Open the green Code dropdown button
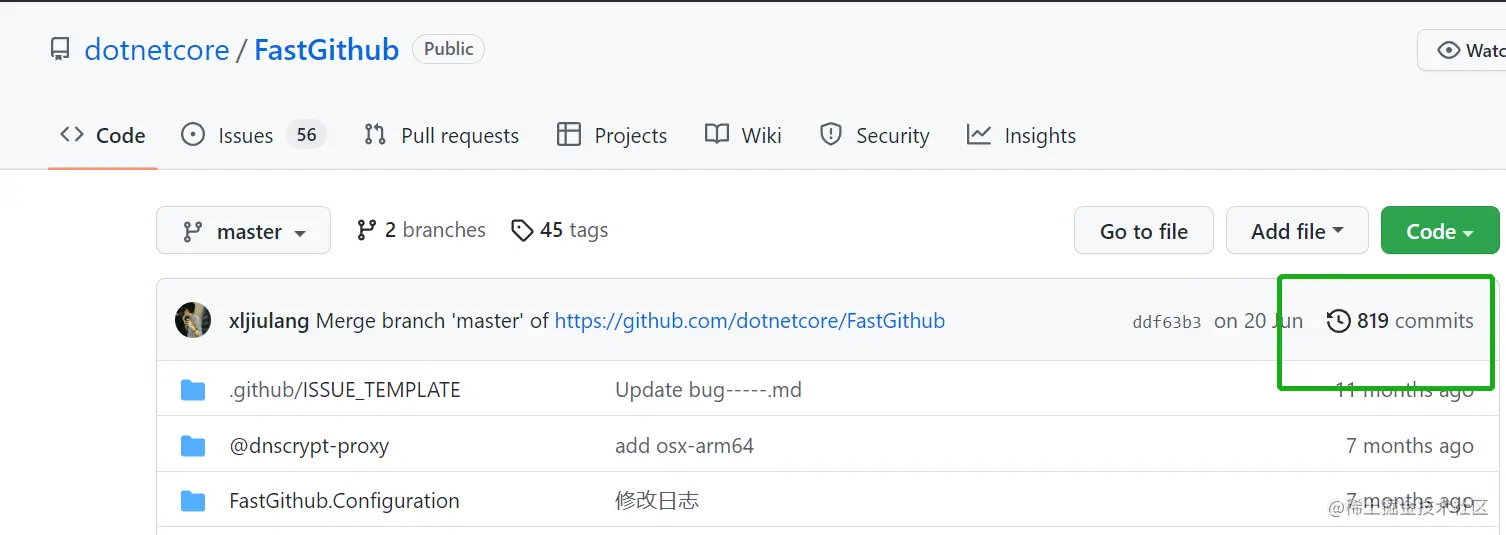This screenshot has width=1506, height=535. point(1440,230)
